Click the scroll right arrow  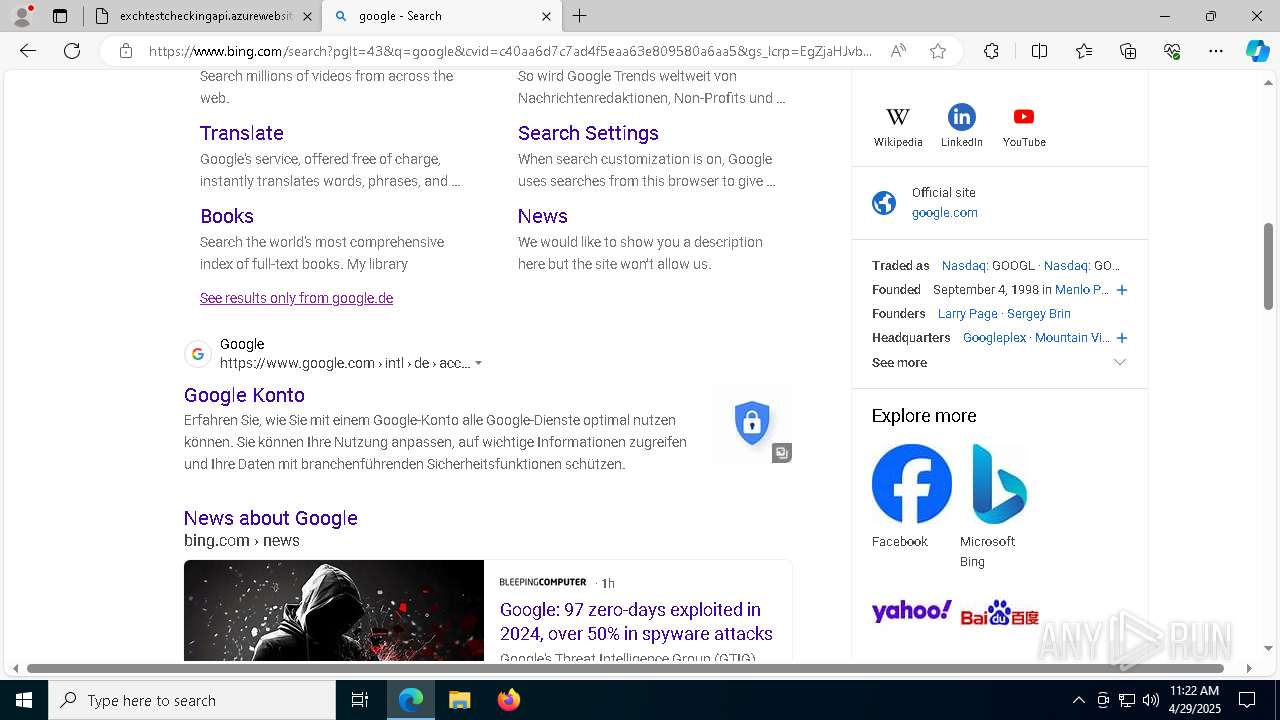pyautogui.click(x=1248, y=668)
